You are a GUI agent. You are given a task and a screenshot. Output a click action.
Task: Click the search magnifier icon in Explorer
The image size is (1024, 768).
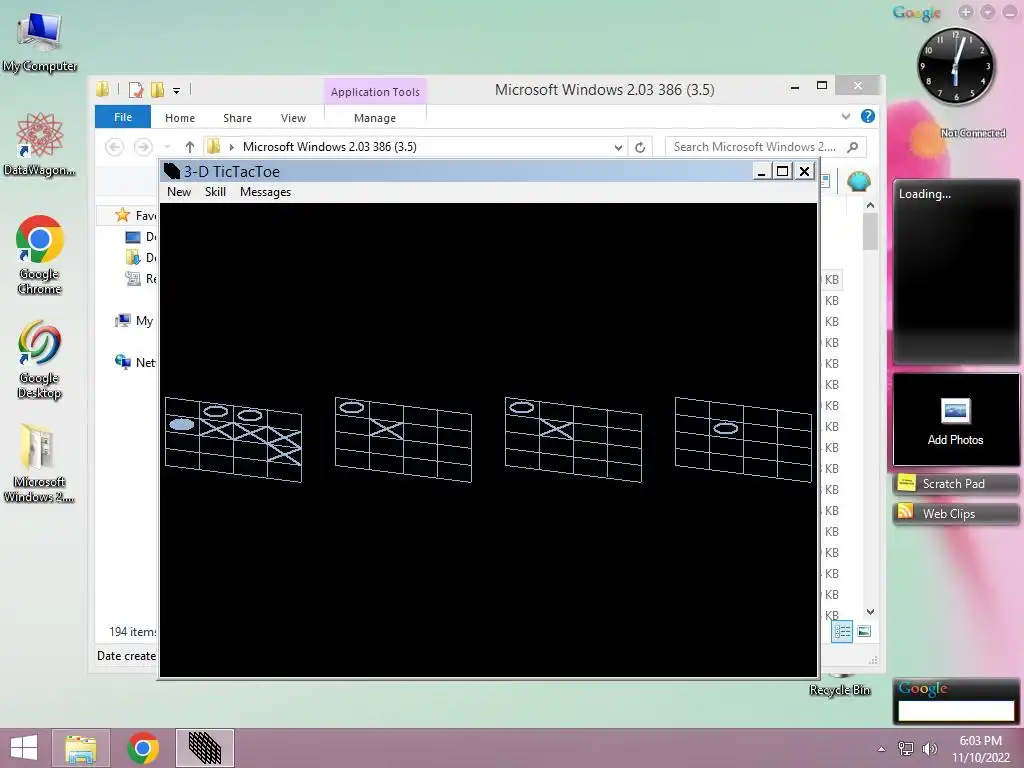pyautogui.click(x=852, y=147)
